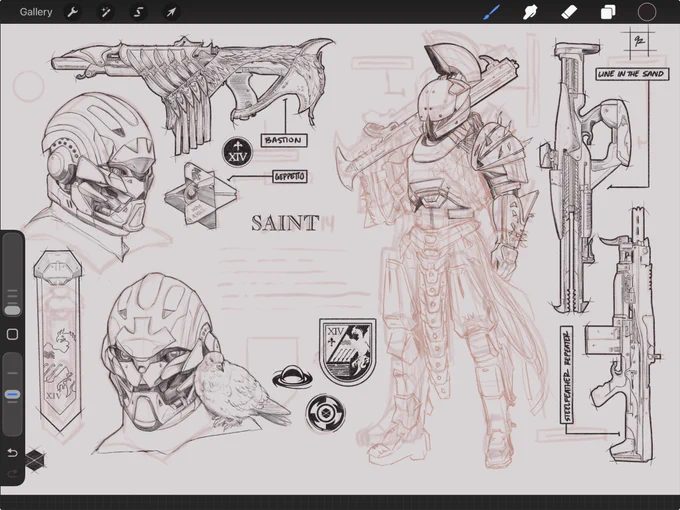Activate the Transform arrow tool
The width and height of the screenshot is (680, 510).
171,12
